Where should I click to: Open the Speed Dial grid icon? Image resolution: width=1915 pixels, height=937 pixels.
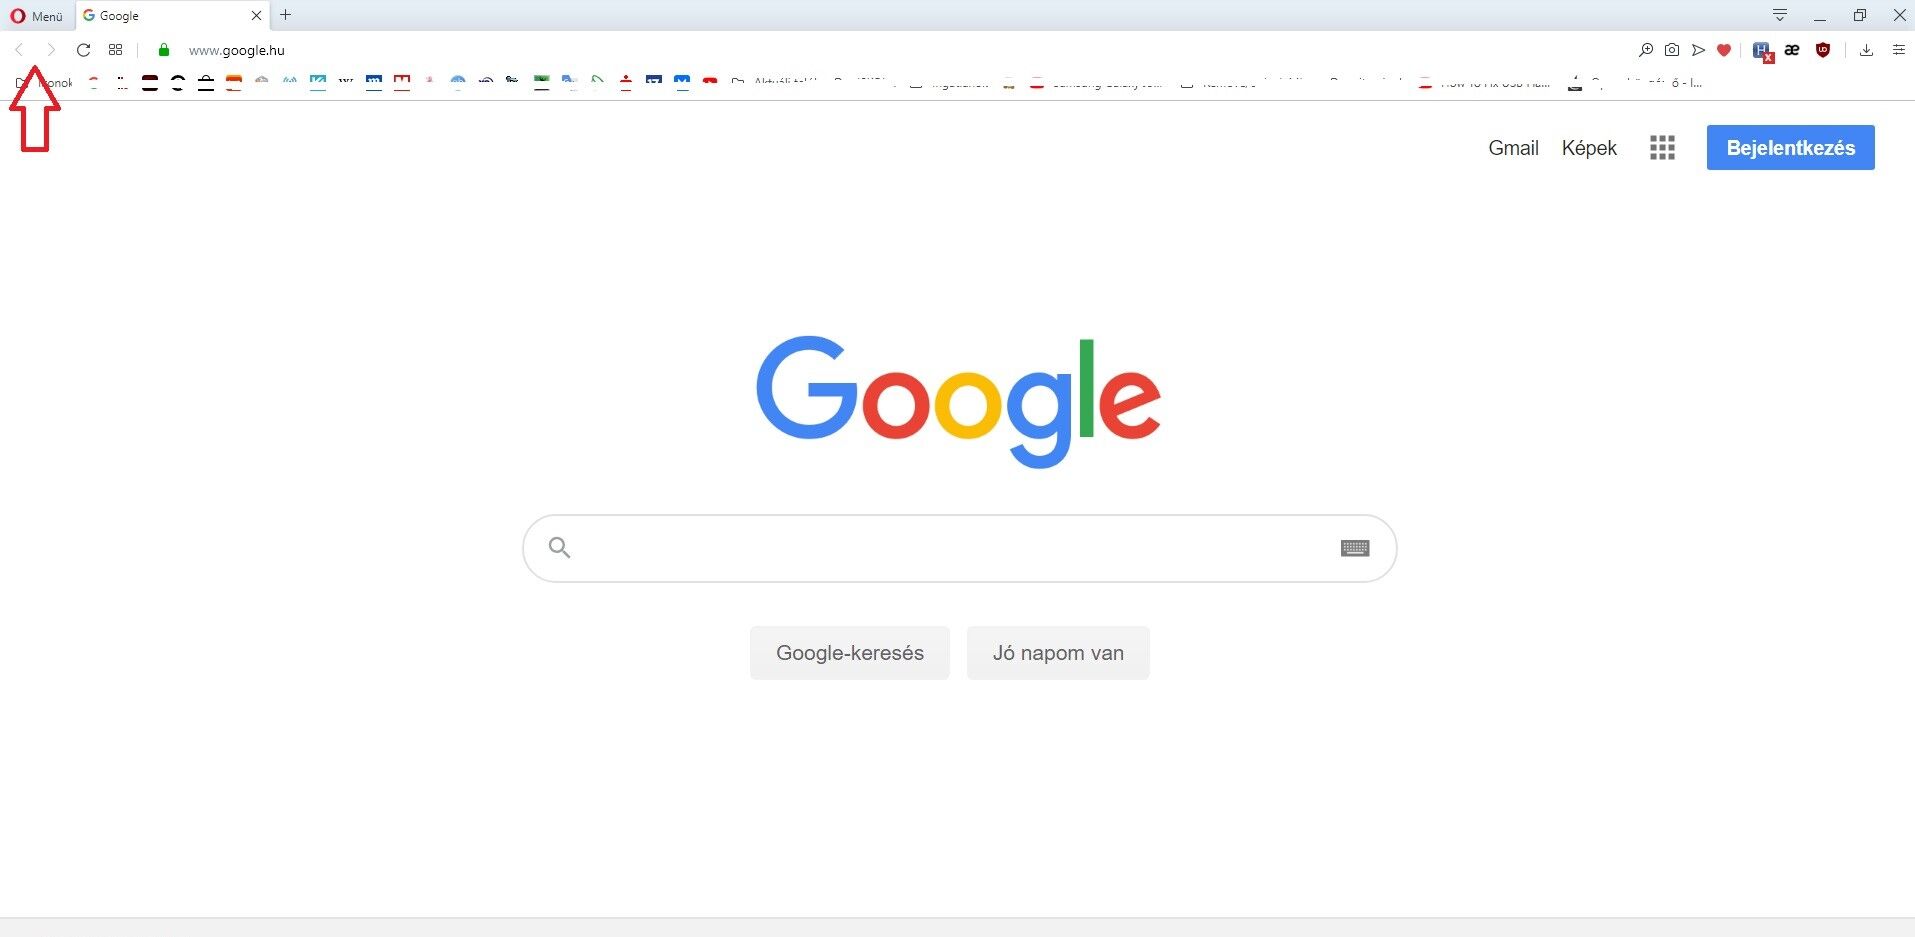116,50
